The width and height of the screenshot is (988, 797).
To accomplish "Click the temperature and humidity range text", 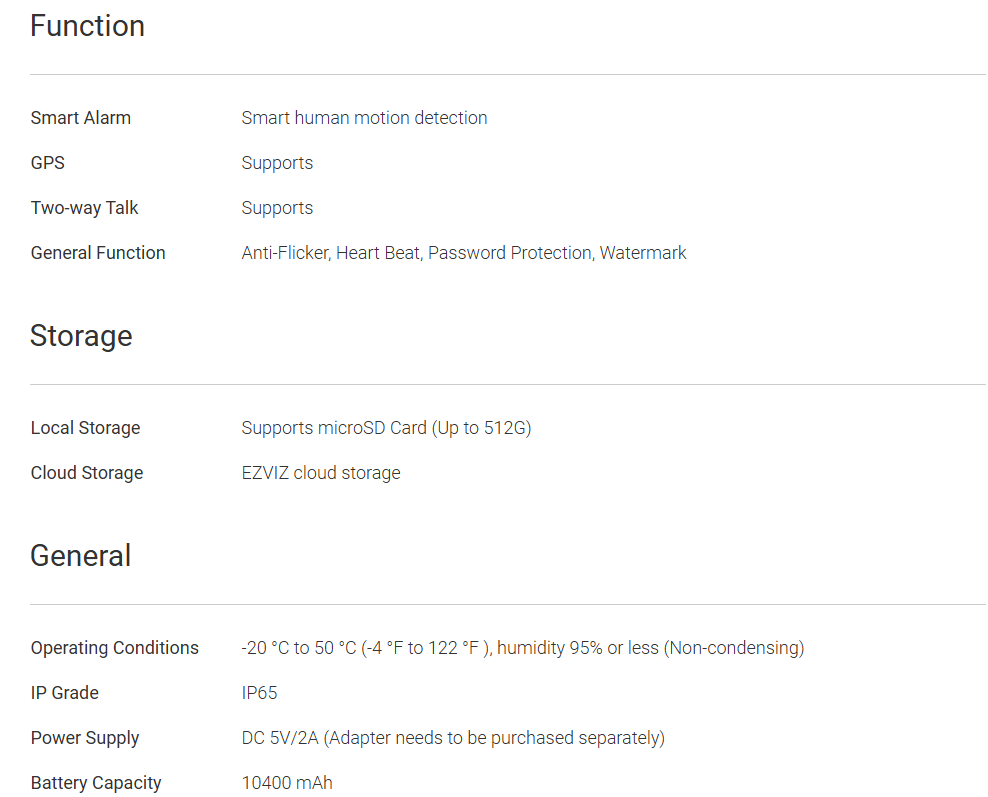I will pos(522,648).
